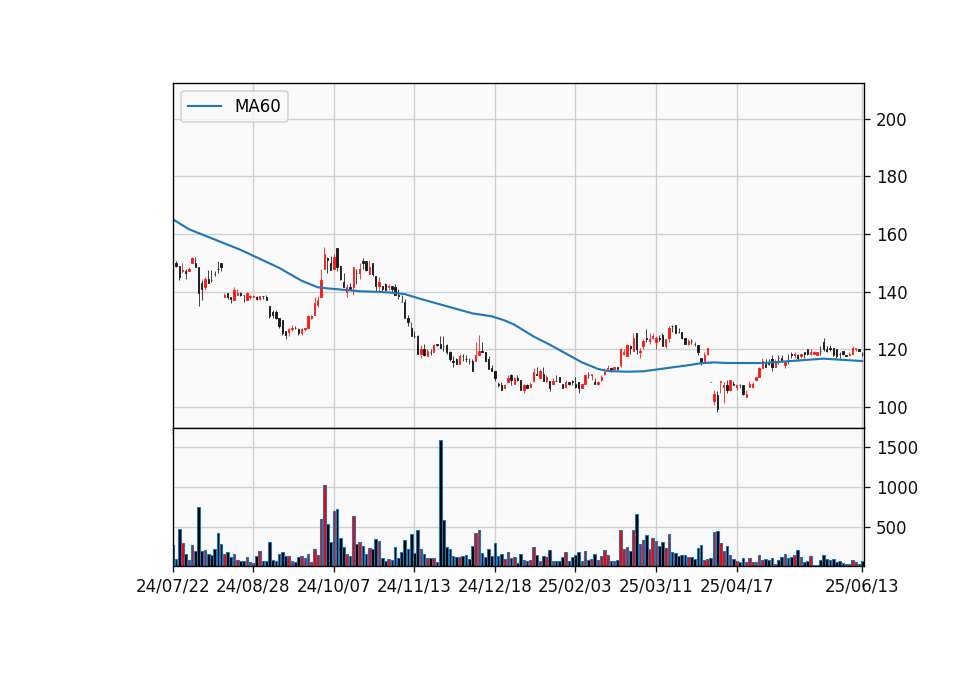The width and height of the screenshot is (960, 690).
Task: Click the tallest volume bar near 1500
Action: click(x=441, y=503)
